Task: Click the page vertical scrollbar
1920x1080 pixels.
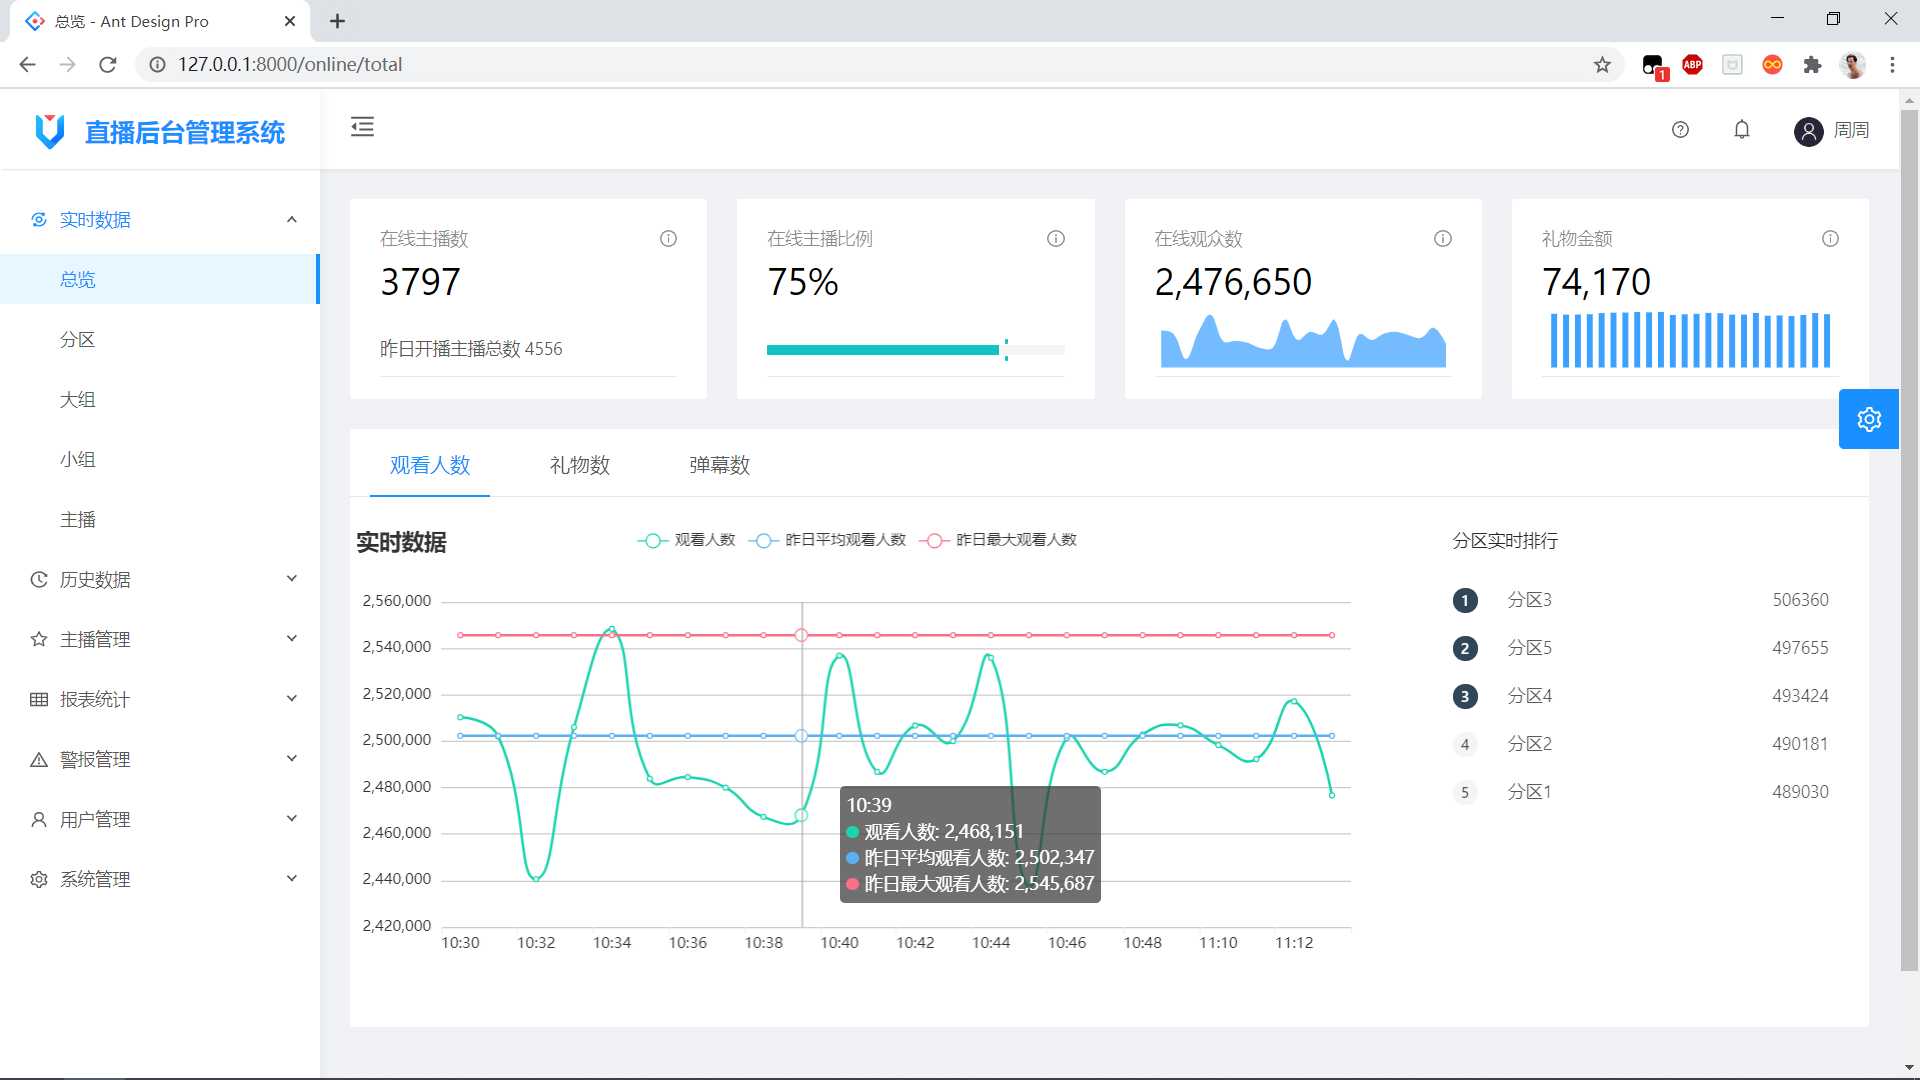Action: pos(1909,540)
